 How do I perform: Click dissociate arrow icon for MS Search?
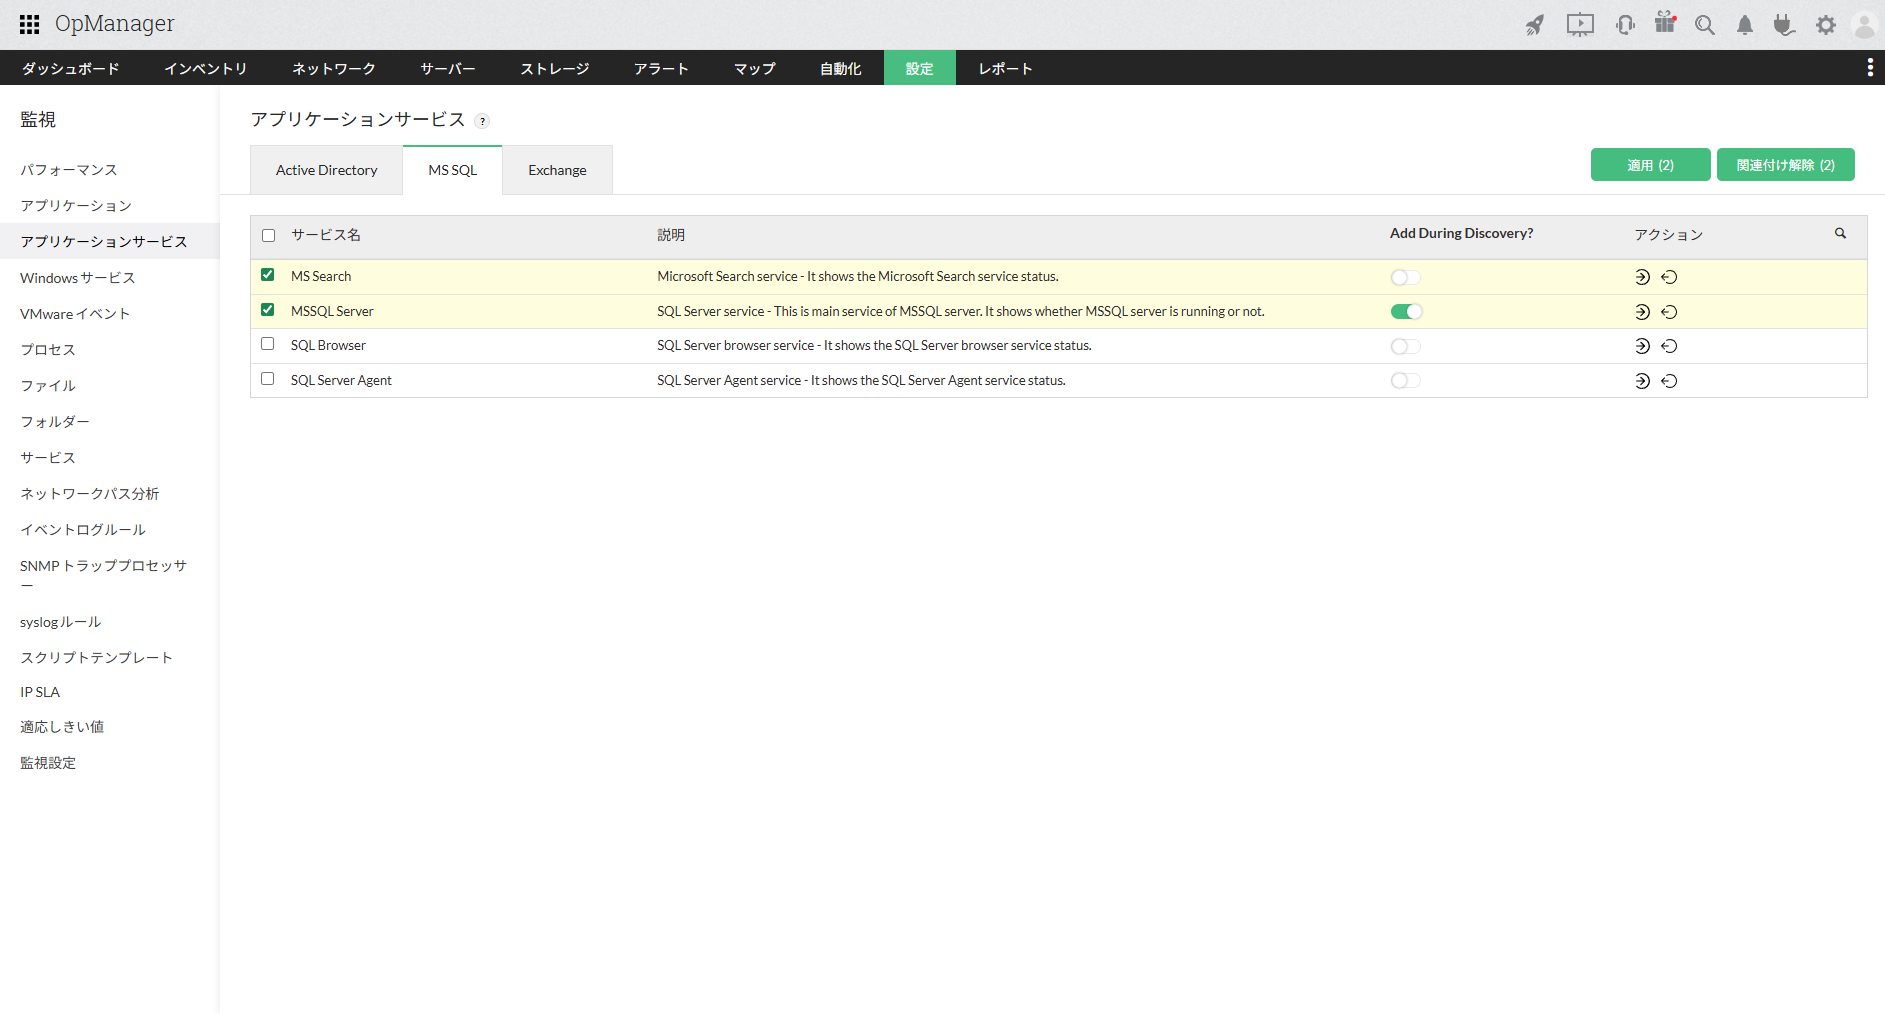pos(1669,277)
